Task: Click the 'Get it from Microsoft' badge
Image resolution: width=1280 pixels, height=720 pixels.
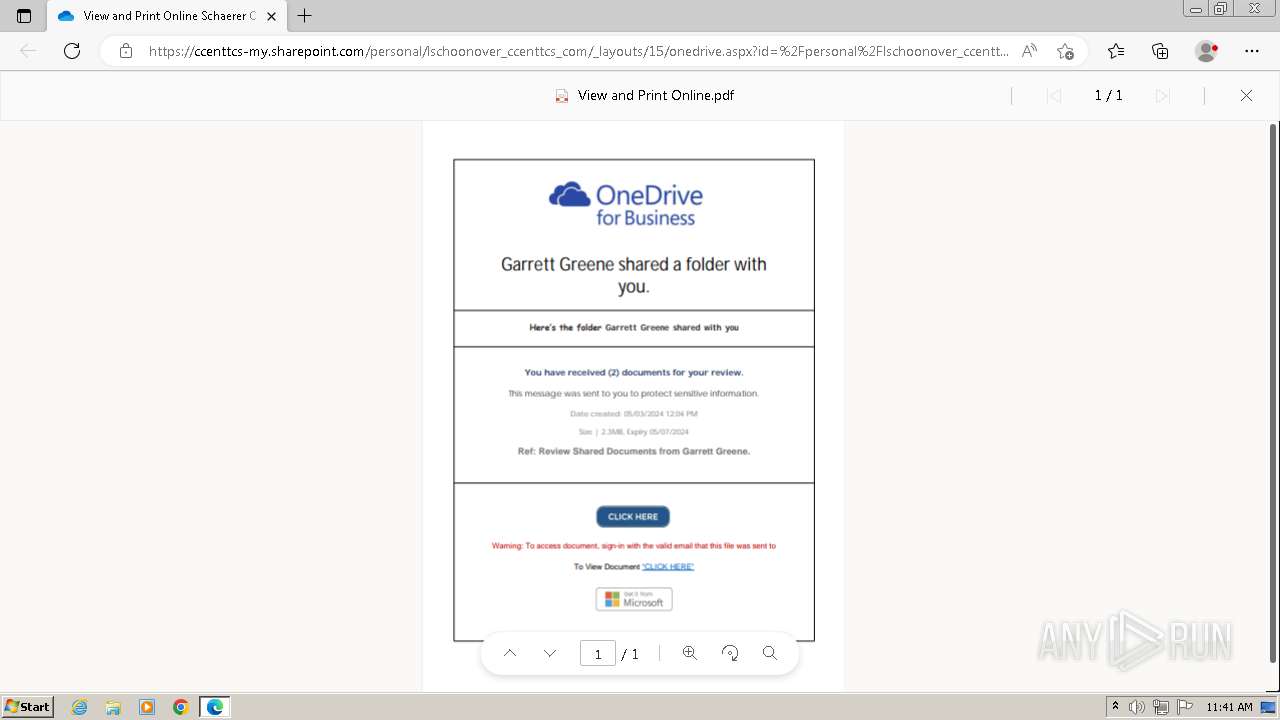Action: click(x=634, y=599)
